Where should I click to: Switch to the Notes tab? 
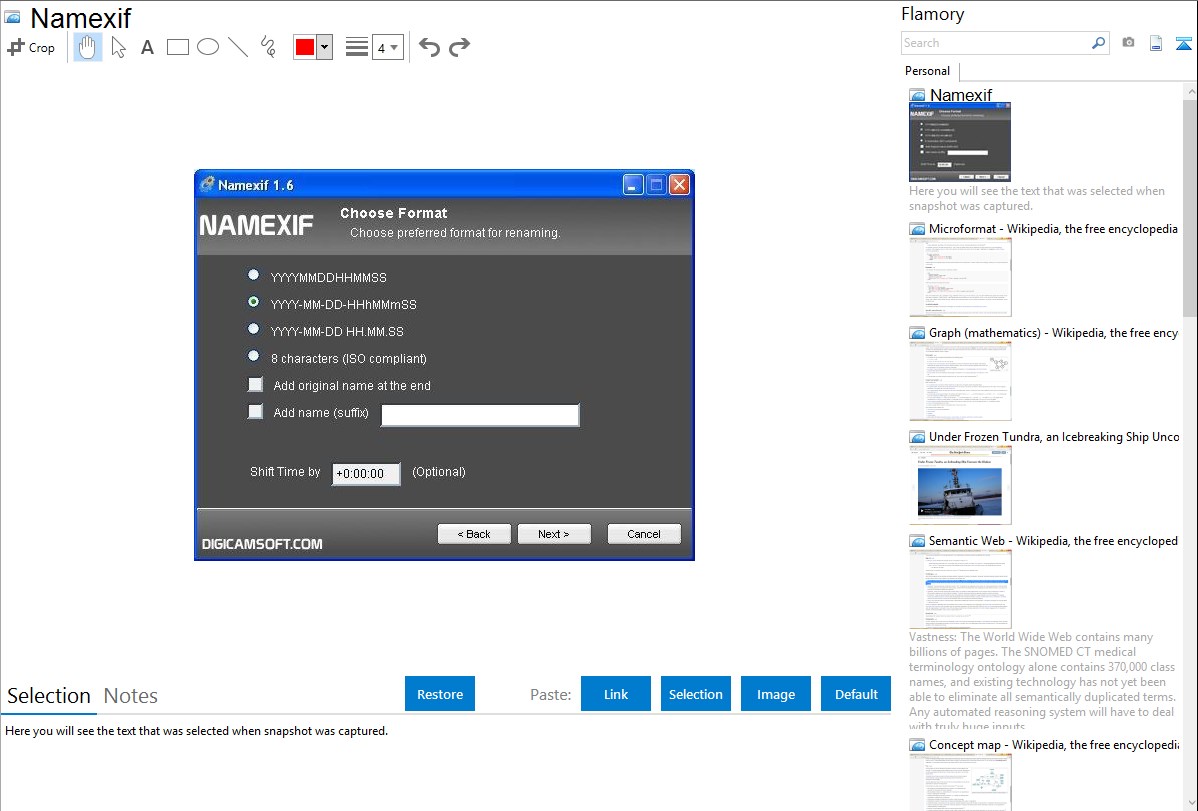(131, 696)
